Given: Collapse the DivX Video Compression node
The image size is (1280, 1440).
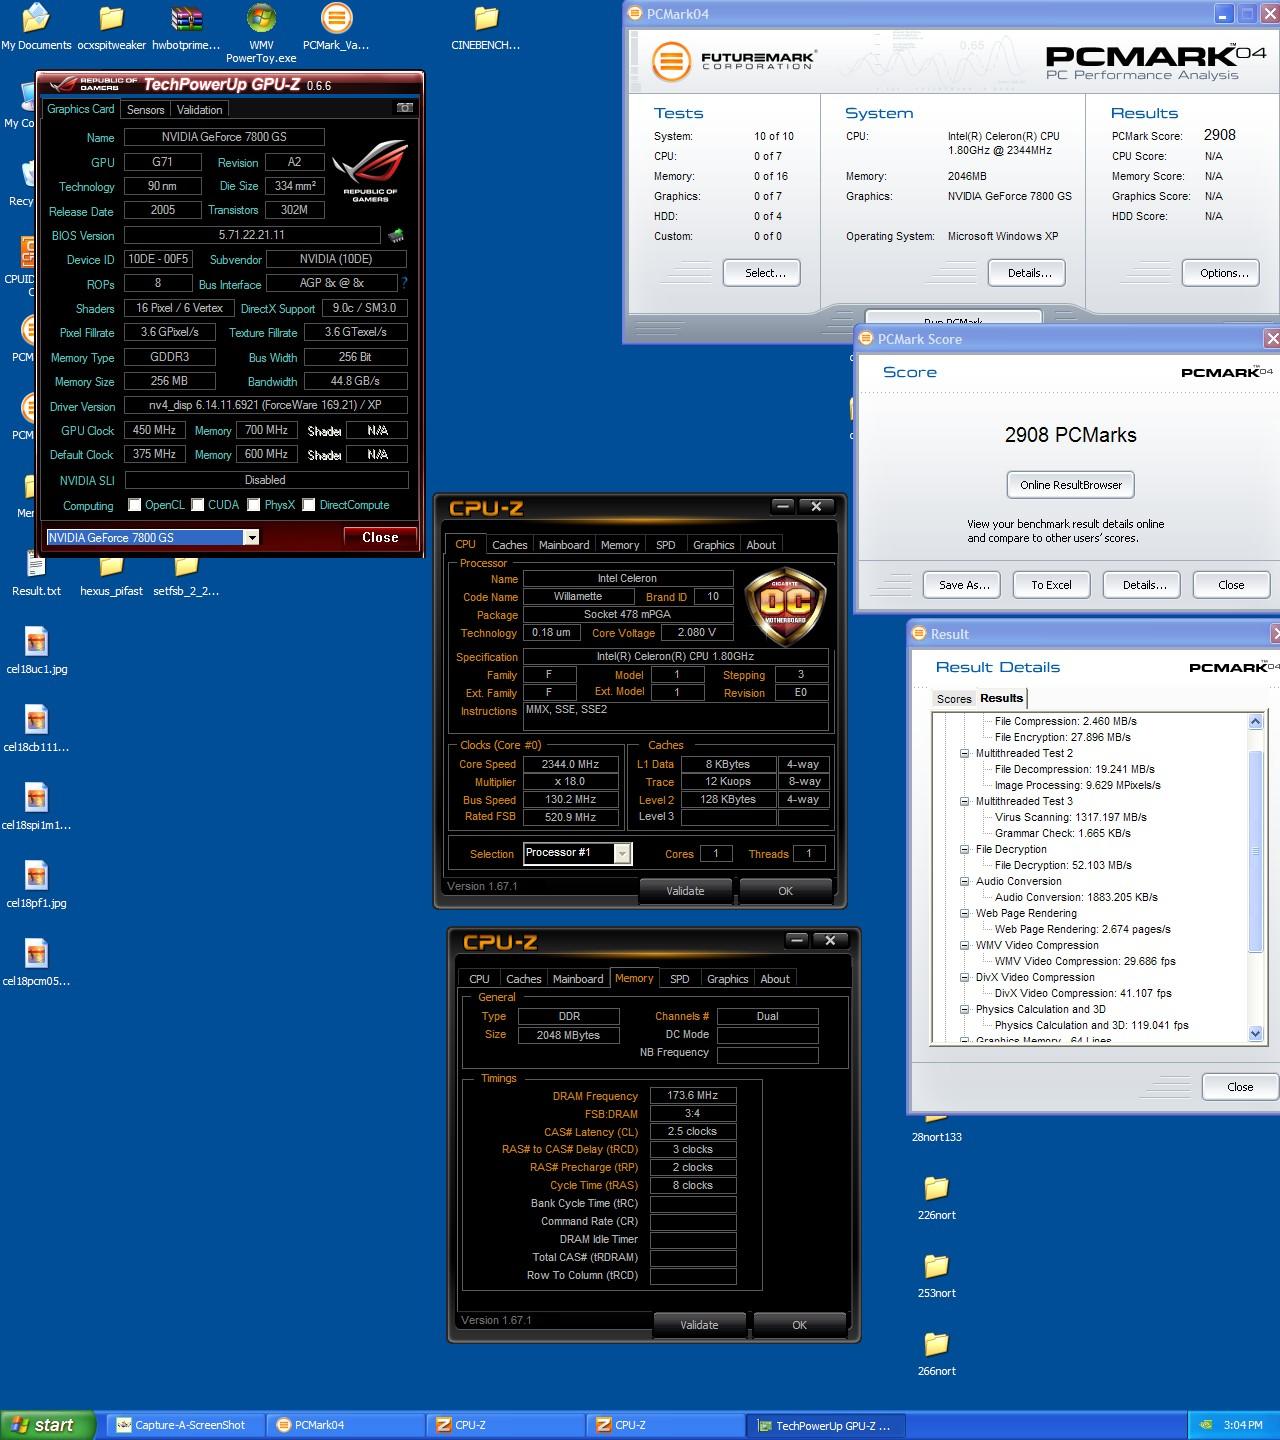Looking at the screenshot, I should tap(965, 977).
